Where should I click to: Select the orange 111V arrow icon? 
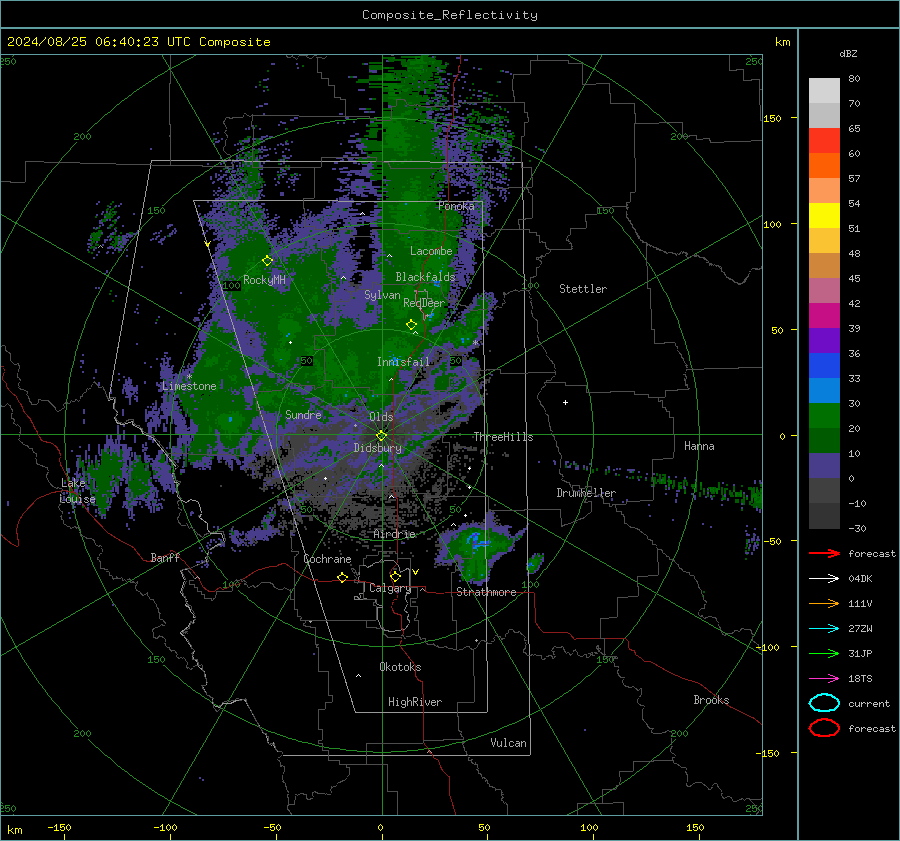(824, 603)
